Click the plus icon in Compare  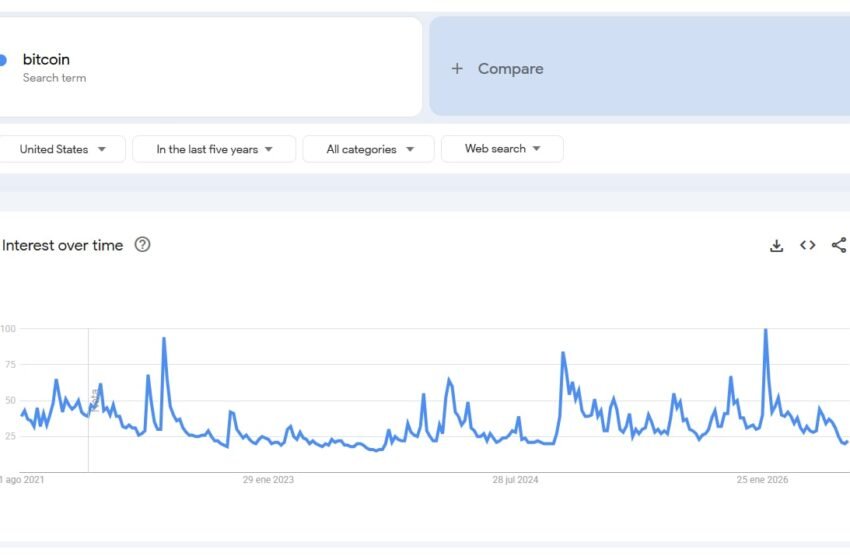pos(457,68)
